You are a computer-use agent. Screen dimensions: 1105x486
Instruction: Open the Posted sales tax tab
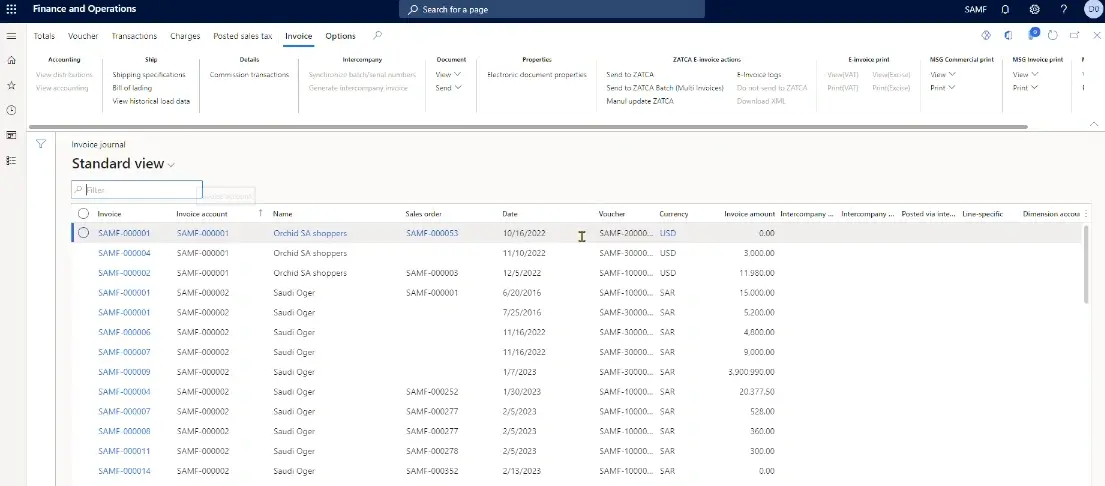coord(242,36)
